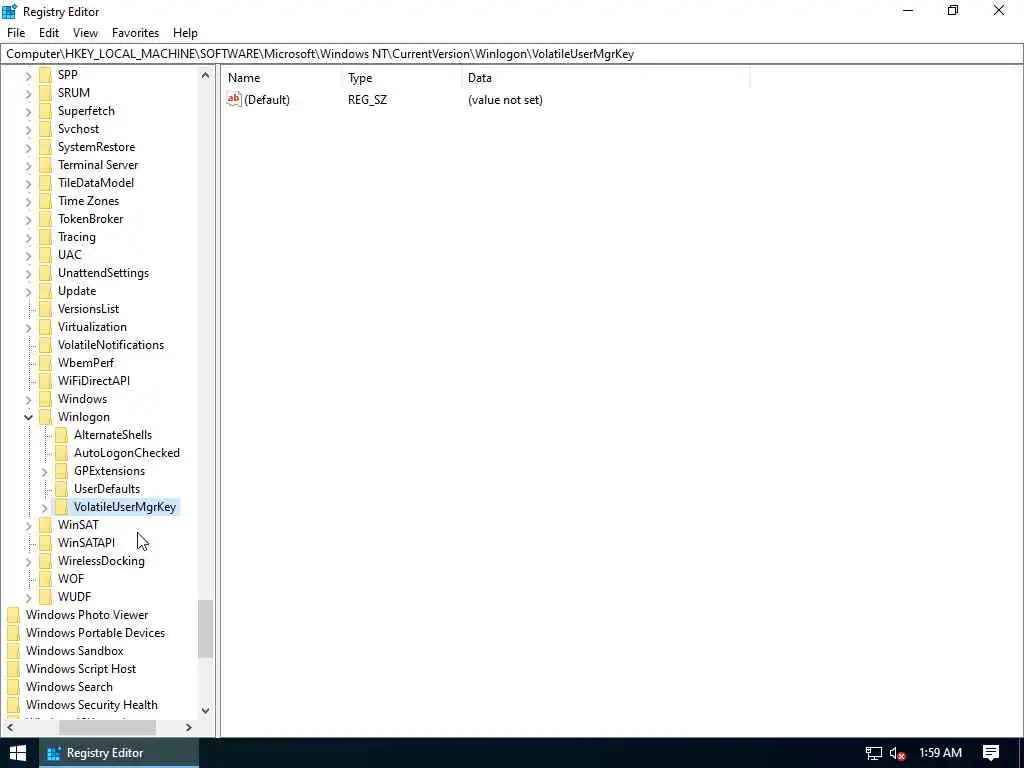
Task: Click the REG_SZ type cell
Action: 368,100
